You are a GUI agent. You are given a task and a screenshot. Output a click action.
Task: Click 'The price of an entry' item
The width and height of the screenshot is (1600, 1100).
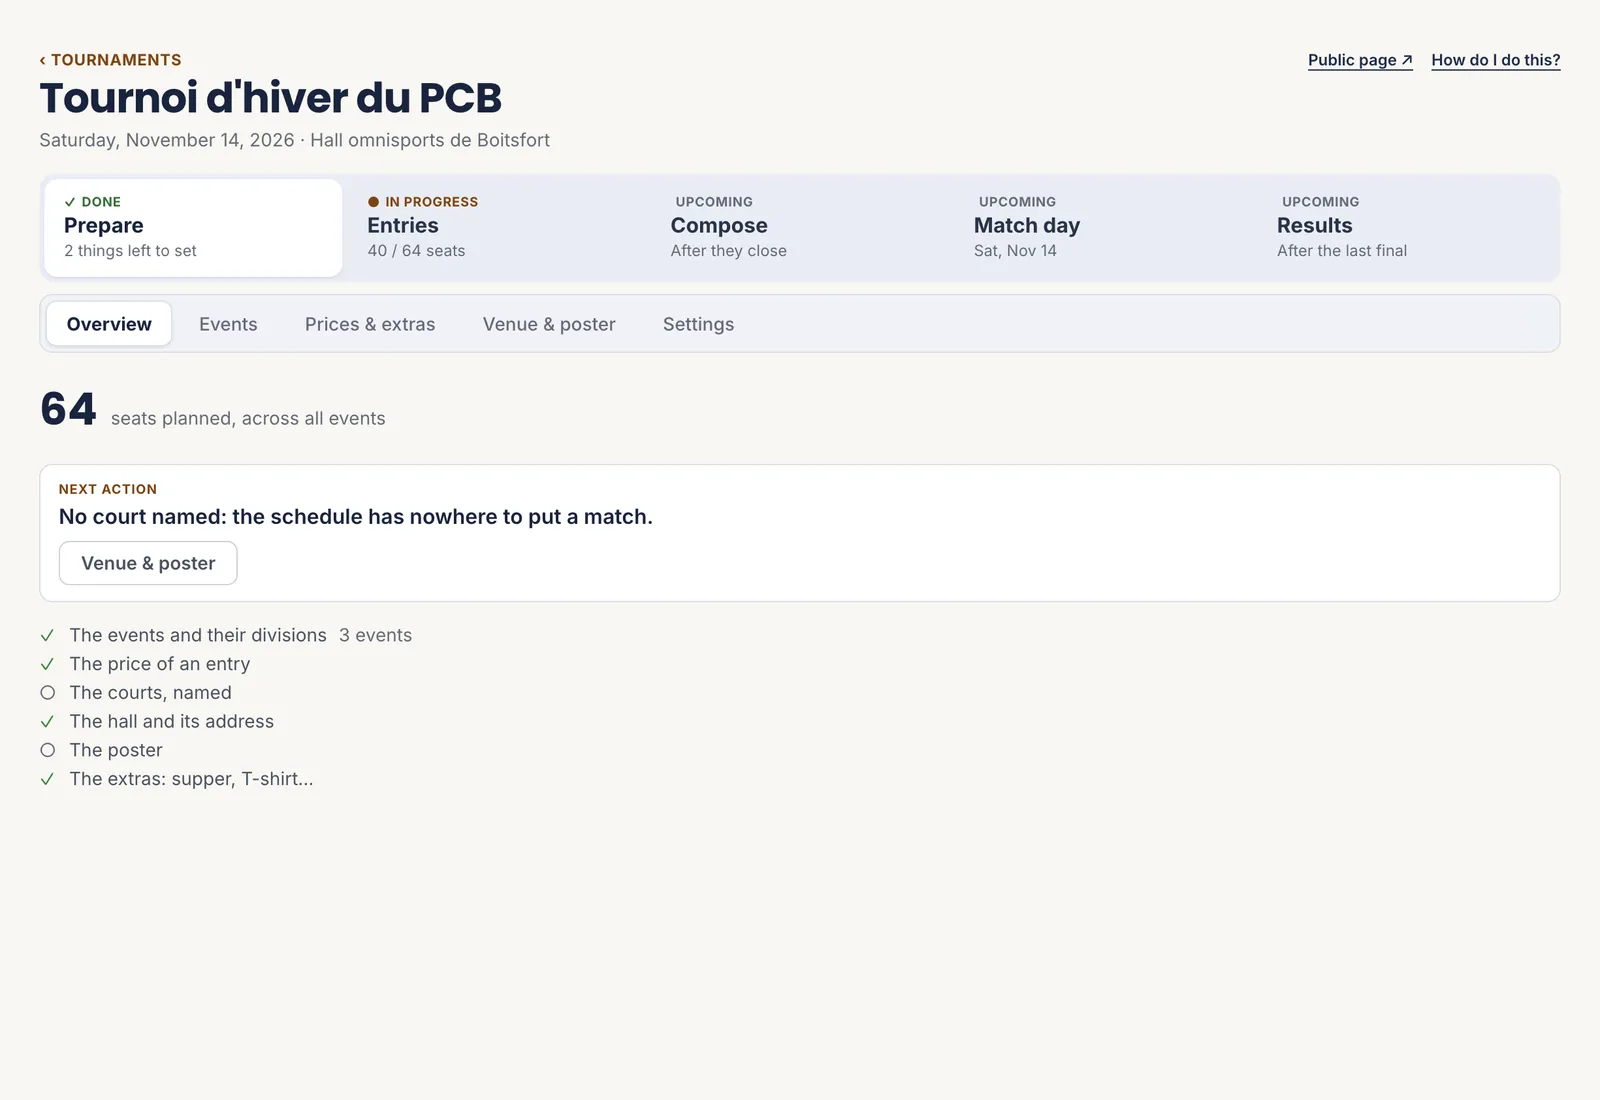tap(160, 664)
